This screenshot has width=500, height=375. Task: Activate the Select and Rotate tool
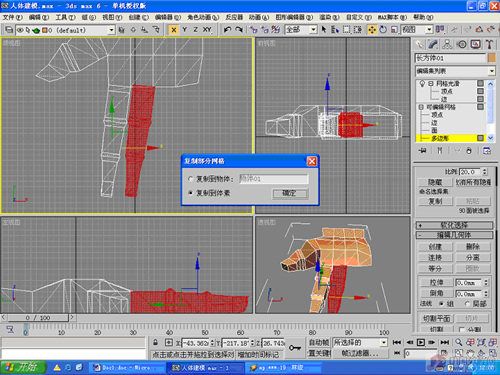click(x=383, y=30)
